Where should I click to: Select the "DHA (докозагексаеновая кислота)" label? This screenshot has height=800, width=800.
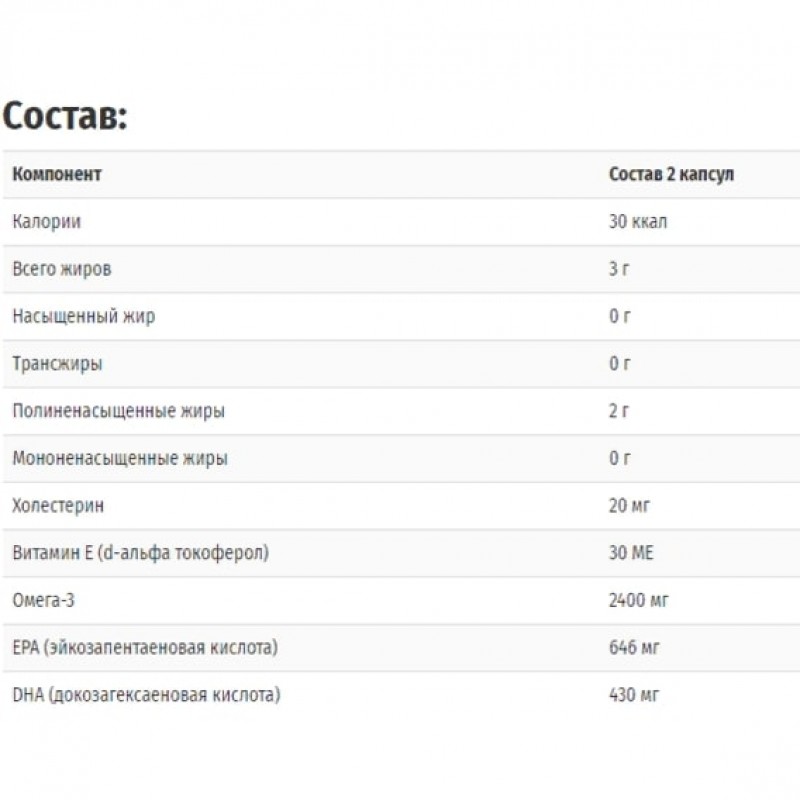[x=146, y=695]
